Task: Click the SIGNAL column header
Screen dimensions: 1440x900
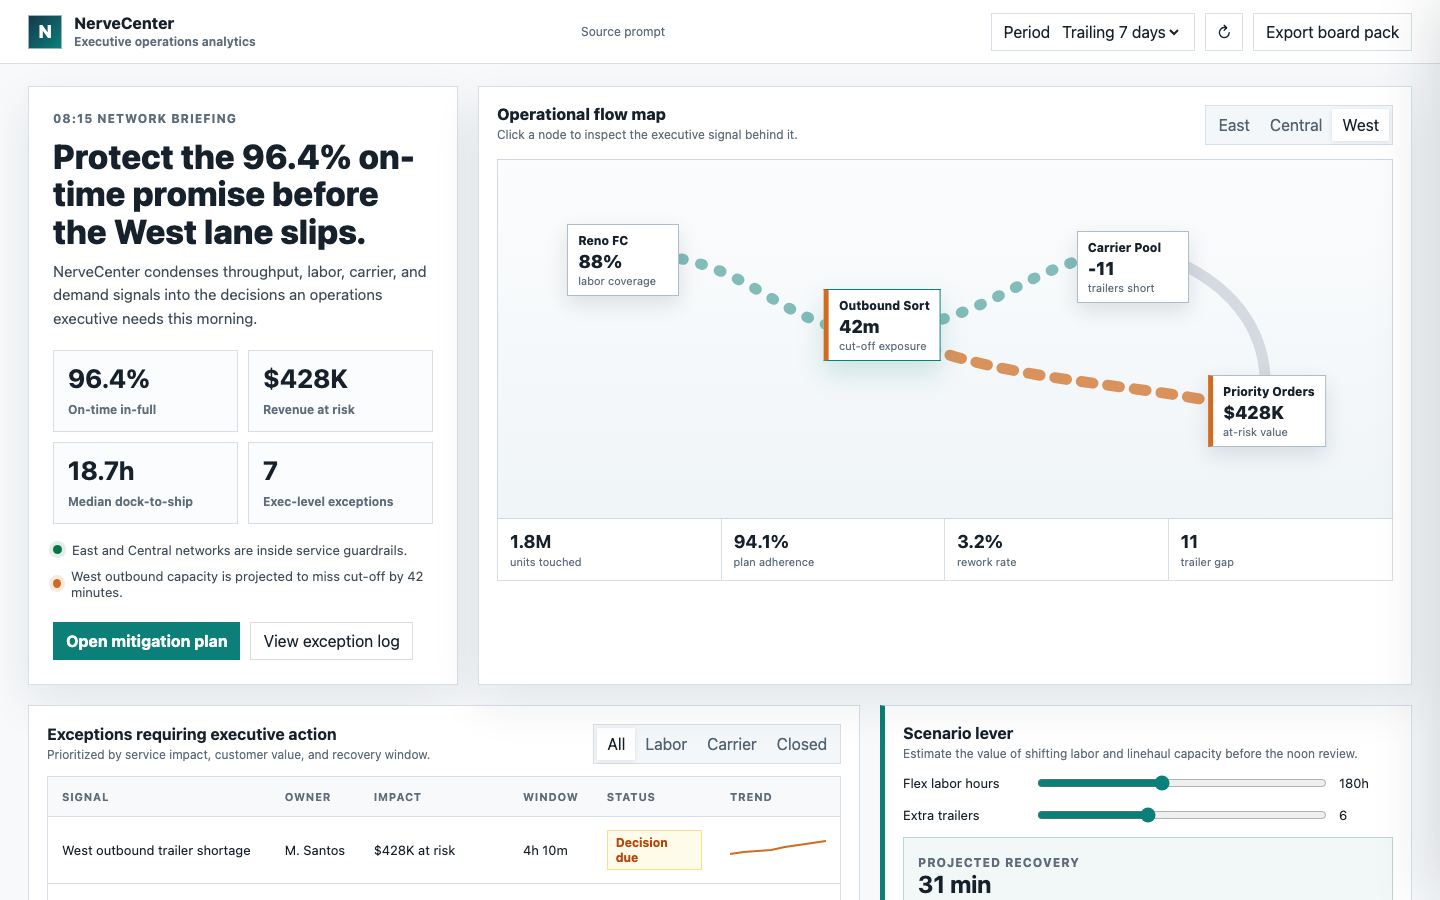Action: (x=85, y=797)
